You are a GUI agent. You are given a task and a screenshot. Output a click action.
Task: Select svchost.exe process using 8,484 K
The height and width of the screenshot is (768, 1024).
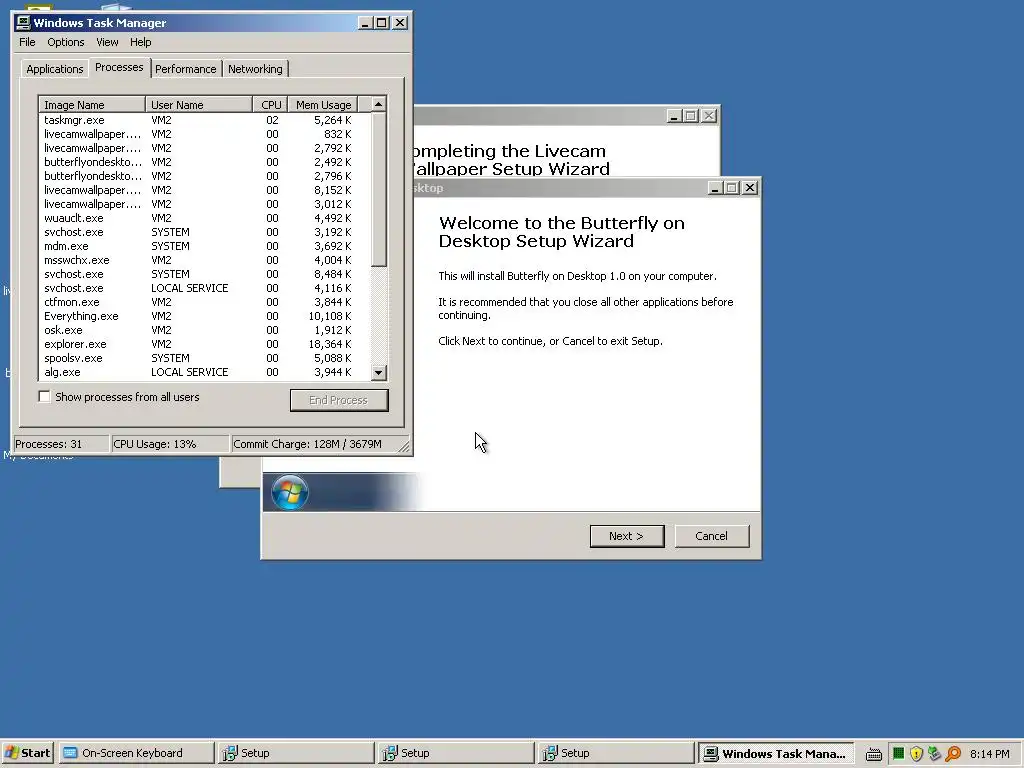(x=204, y=274)
